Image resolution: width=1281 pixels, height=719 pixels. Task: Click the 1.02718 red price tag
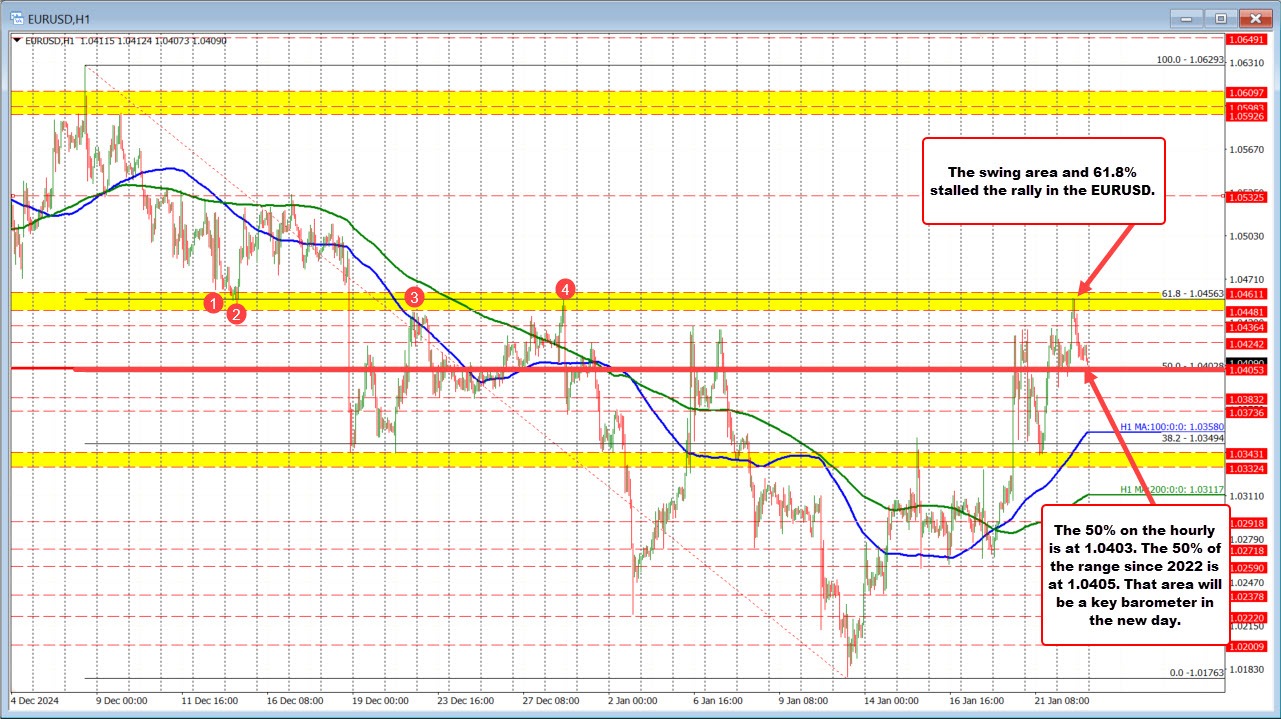tap(1249, 551)
